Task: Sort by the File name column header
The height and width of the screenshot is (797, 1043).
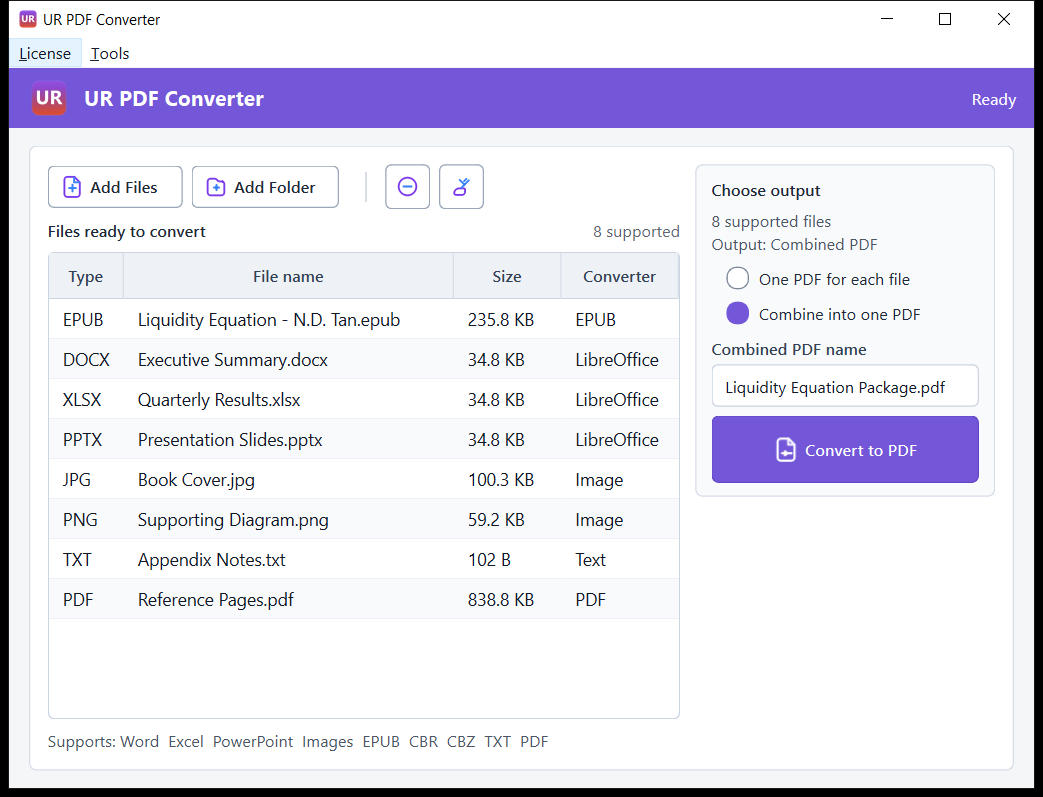Action: (x=288, y=276)
